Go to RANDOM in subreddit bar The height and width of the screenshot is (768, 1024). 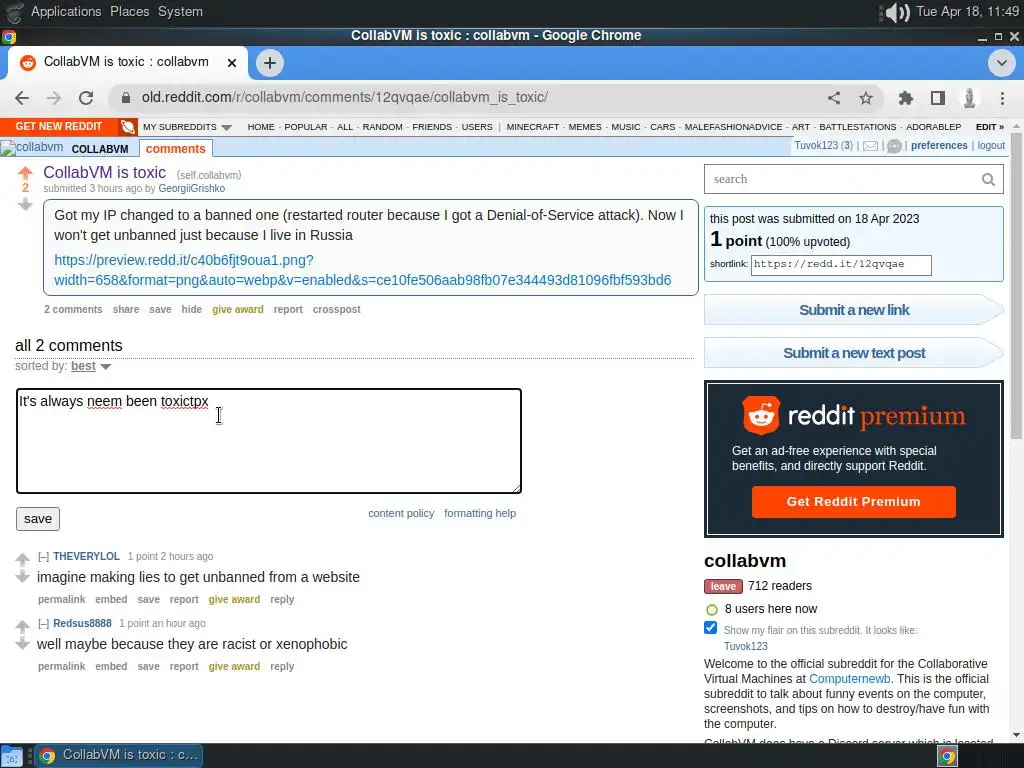(383, 127)
